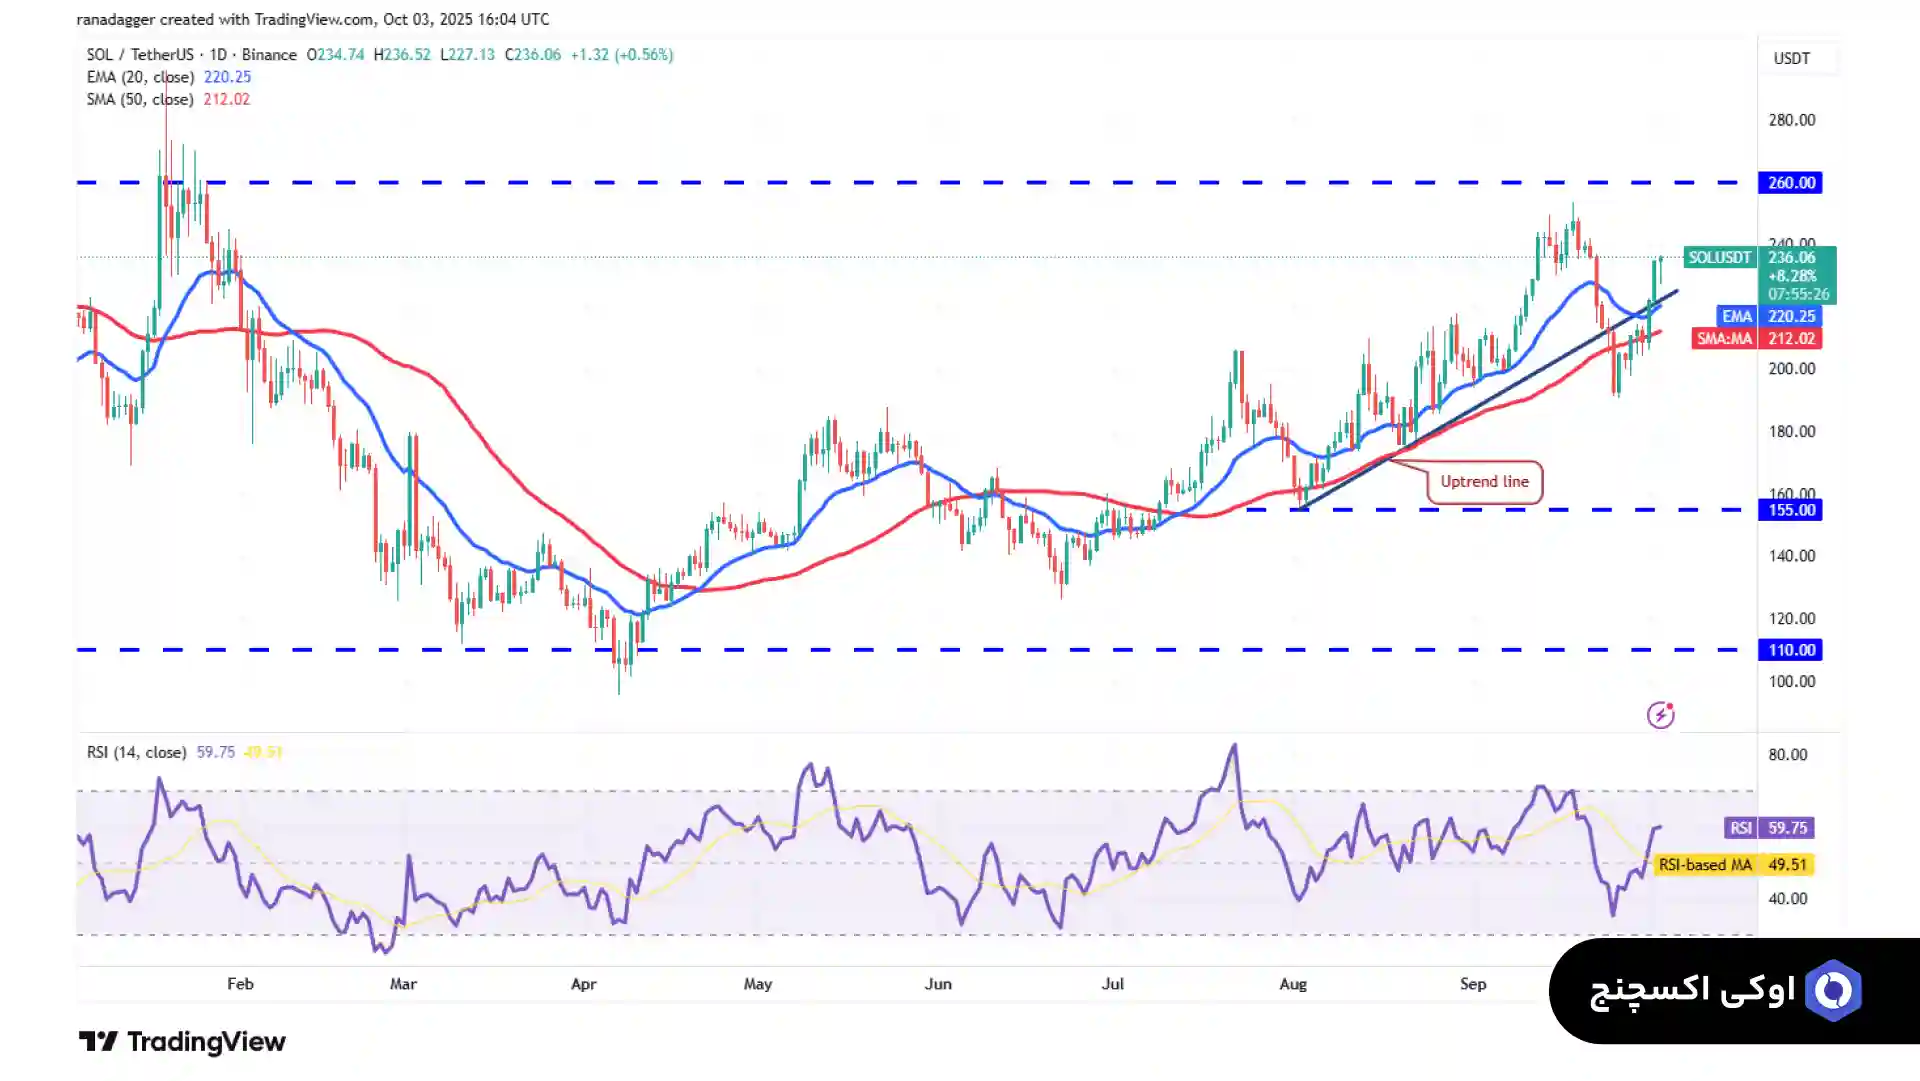Select the SMA (50, close) indicator legend
The height and width of the screenshot is (1081, 1920).
[x=140, y=100]
